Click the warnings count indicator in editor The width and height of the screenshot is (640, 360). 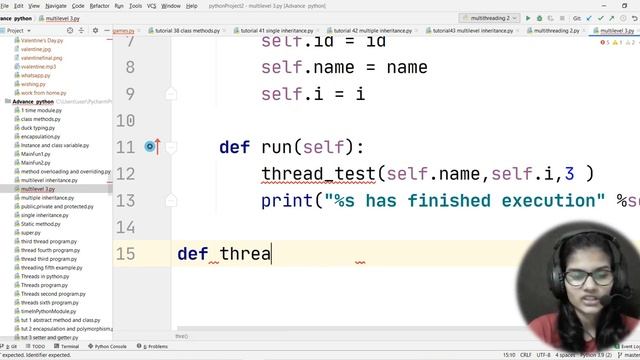coord(618,42)
